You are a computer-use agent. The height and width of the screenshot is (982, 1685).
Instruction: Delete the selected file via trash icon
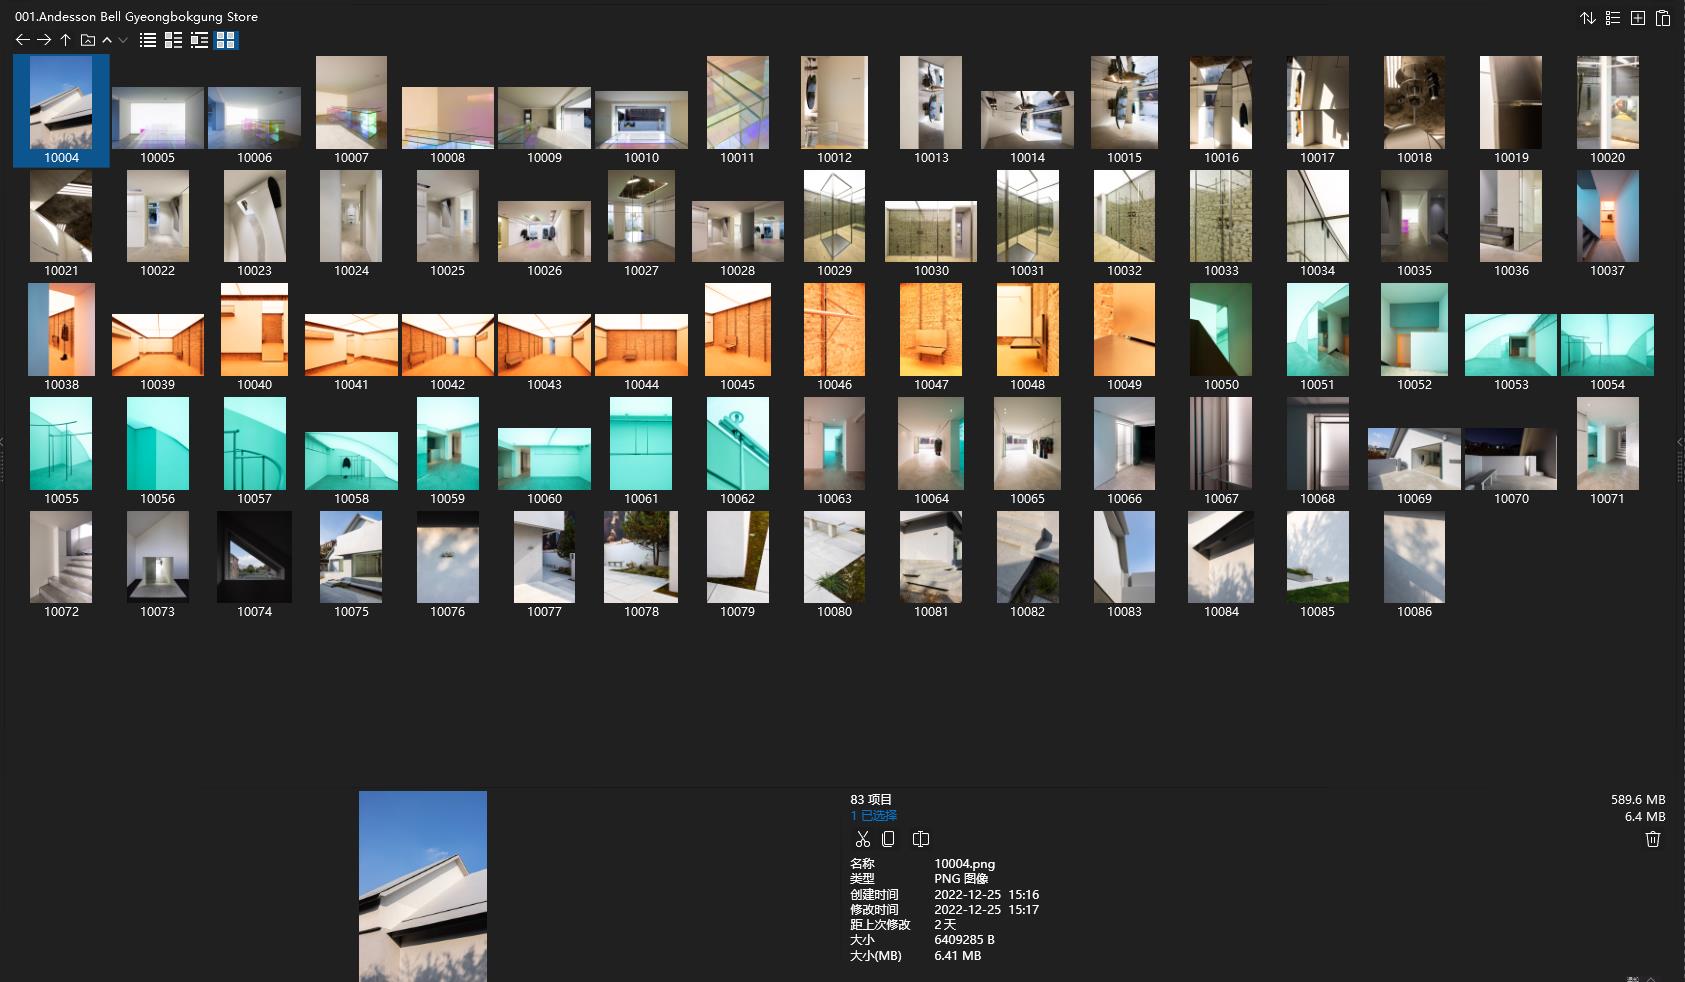1652,839
